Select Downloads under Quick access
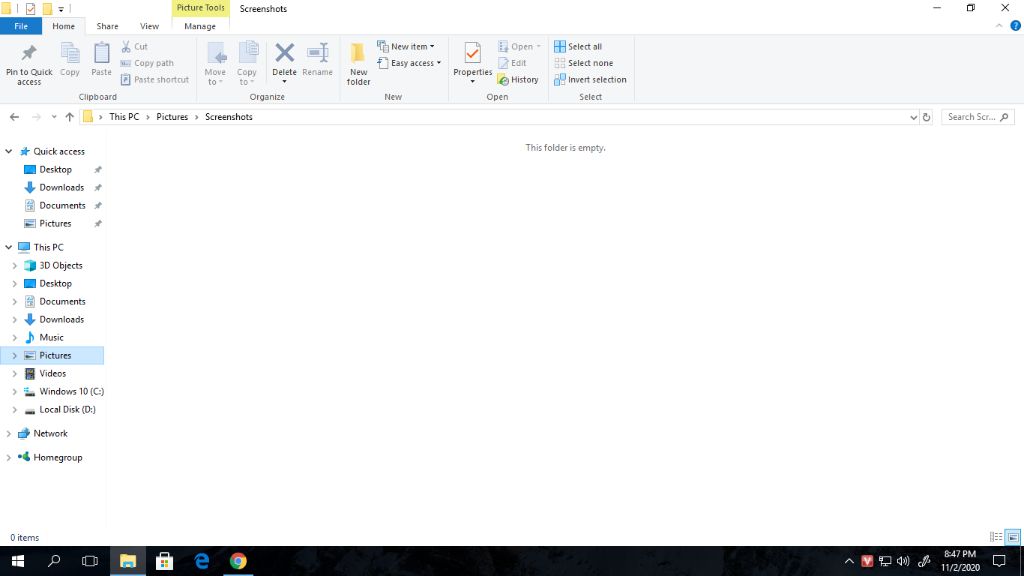This screenshot has width=1024, height=576. pyautogui.click(x=61, y=187)
